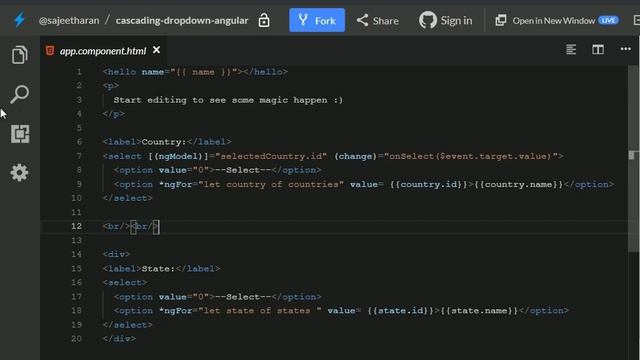
Task: Open the Files explorer sidebar icon
Action: tap(20, 55)
